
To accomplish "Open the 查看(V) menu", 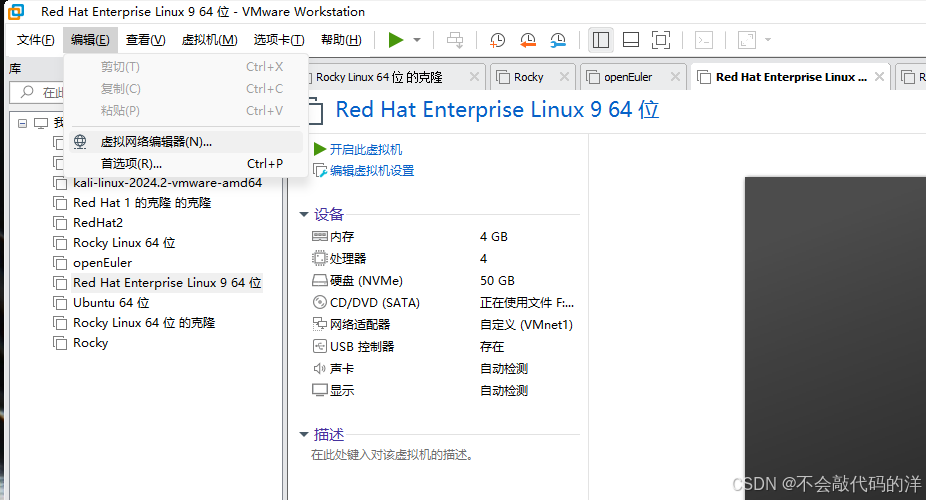I will point(145,40).
